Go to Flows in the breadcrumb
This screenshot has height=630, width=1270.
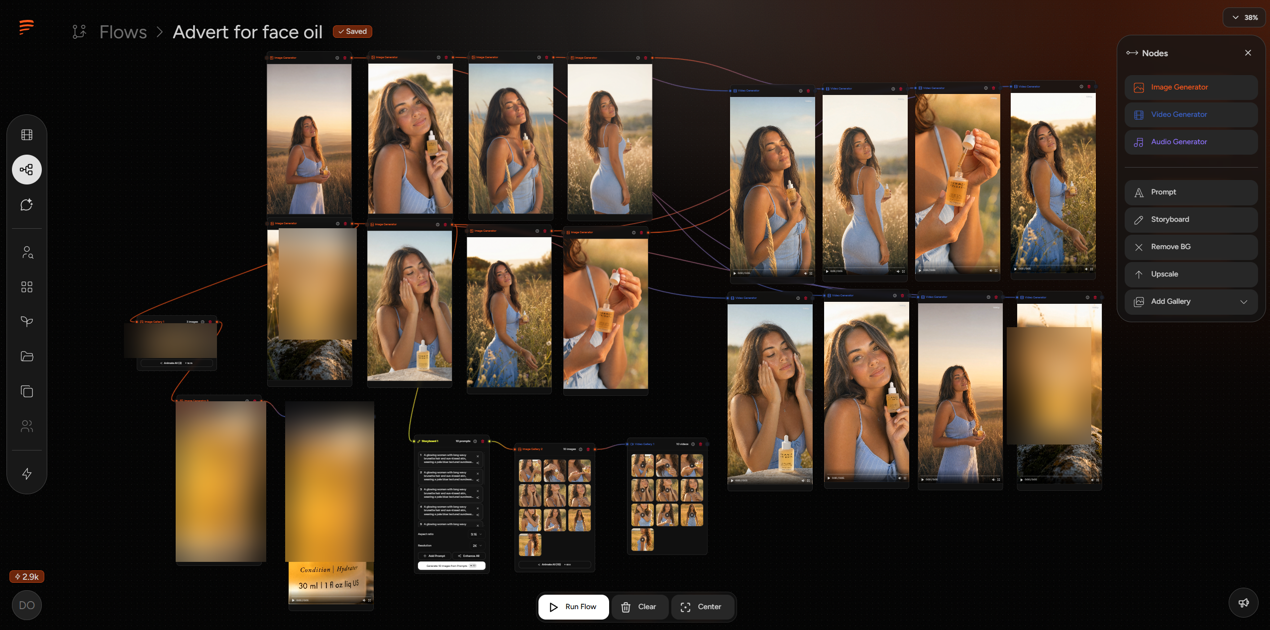[123, 32]
